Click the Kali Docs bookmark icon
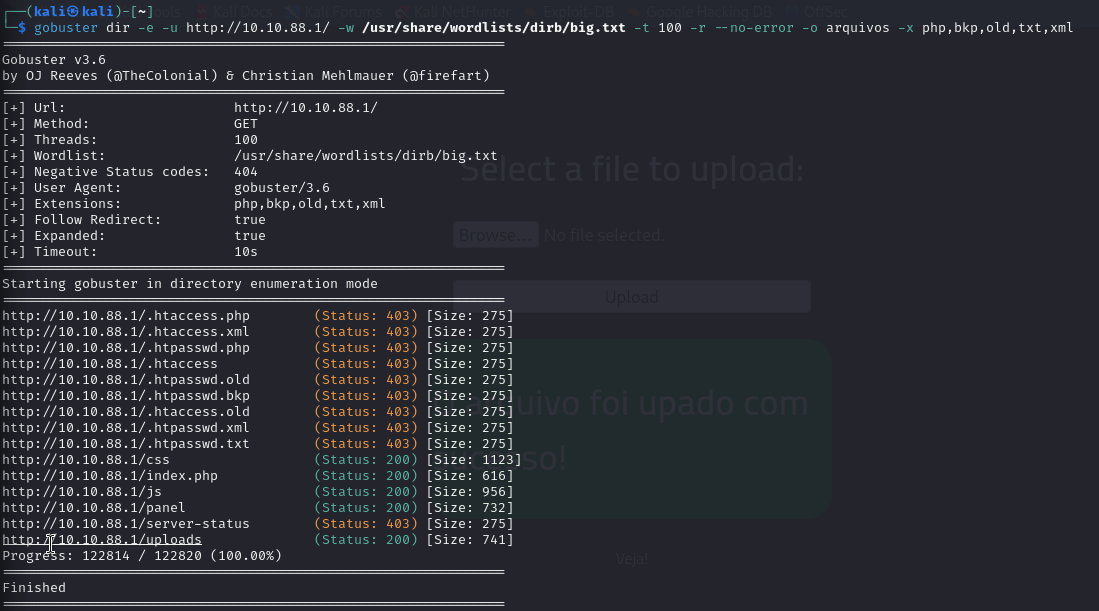 [202, 11]
